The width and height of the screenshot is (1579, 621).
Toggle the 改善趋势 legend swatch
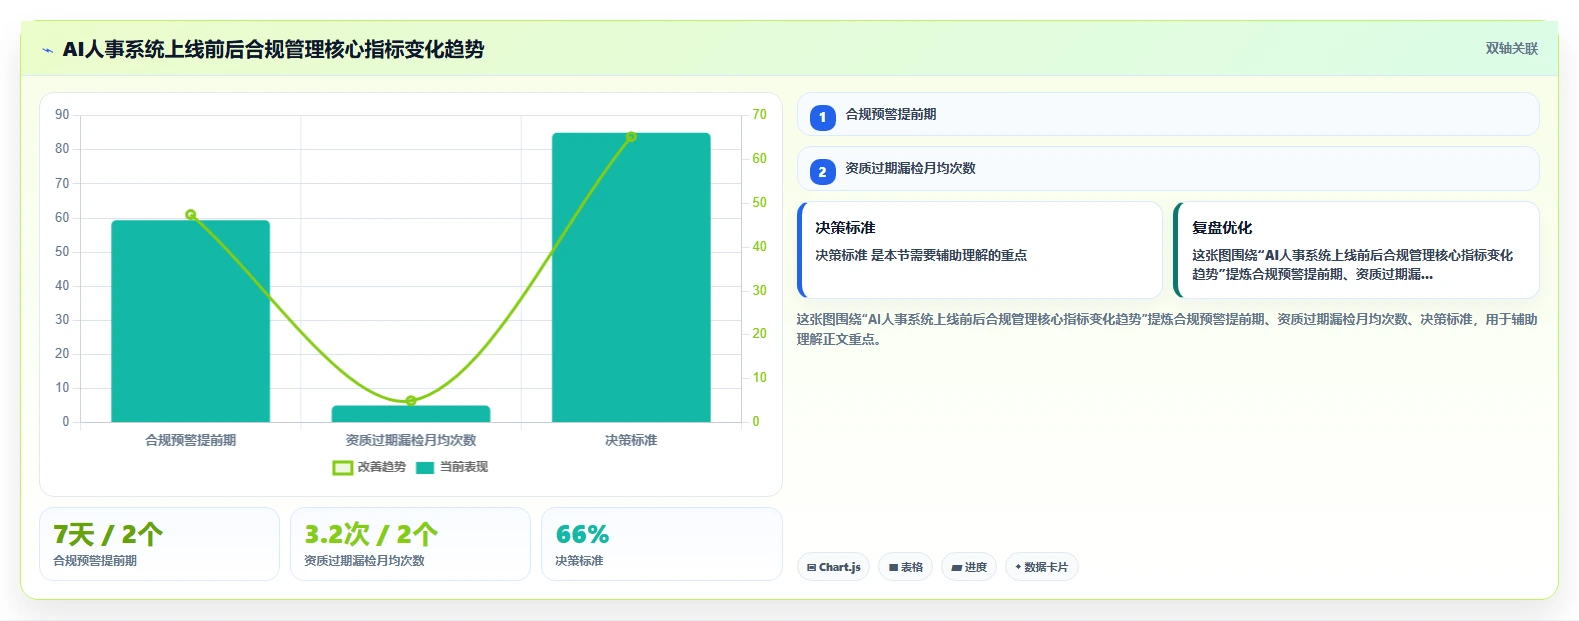(x=342, y=468)
